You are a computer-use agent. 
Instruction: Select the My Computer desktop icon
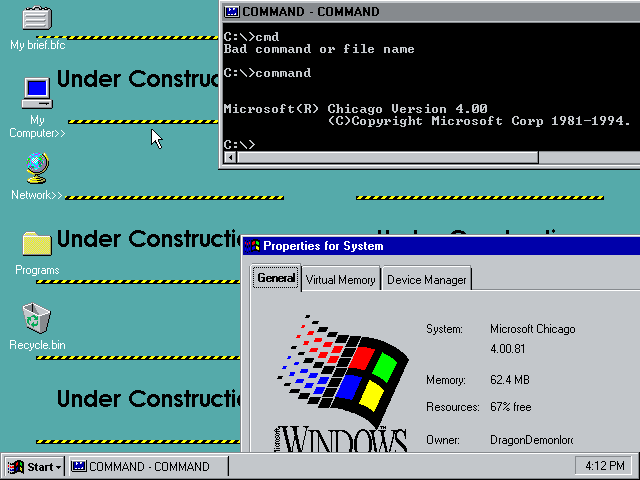(37, 93)
